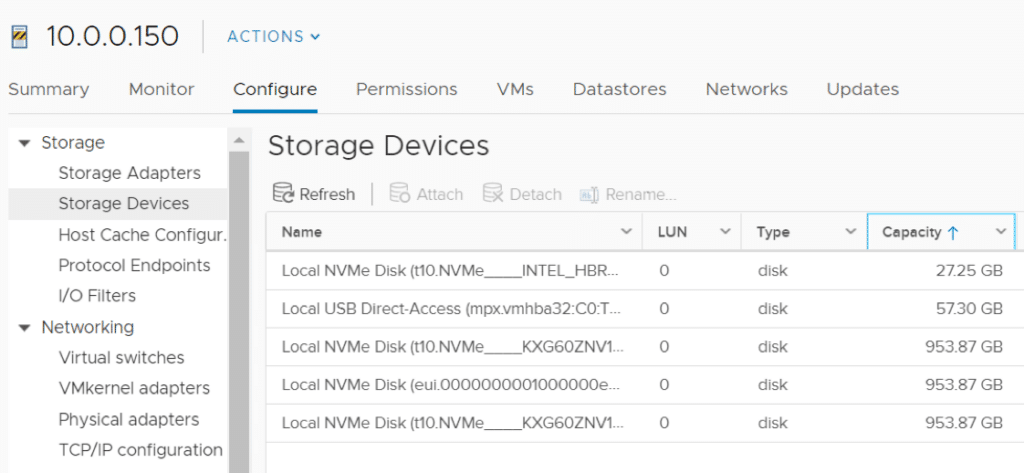
Task: Switch to the Monitor tab
Action: [161, 90]
